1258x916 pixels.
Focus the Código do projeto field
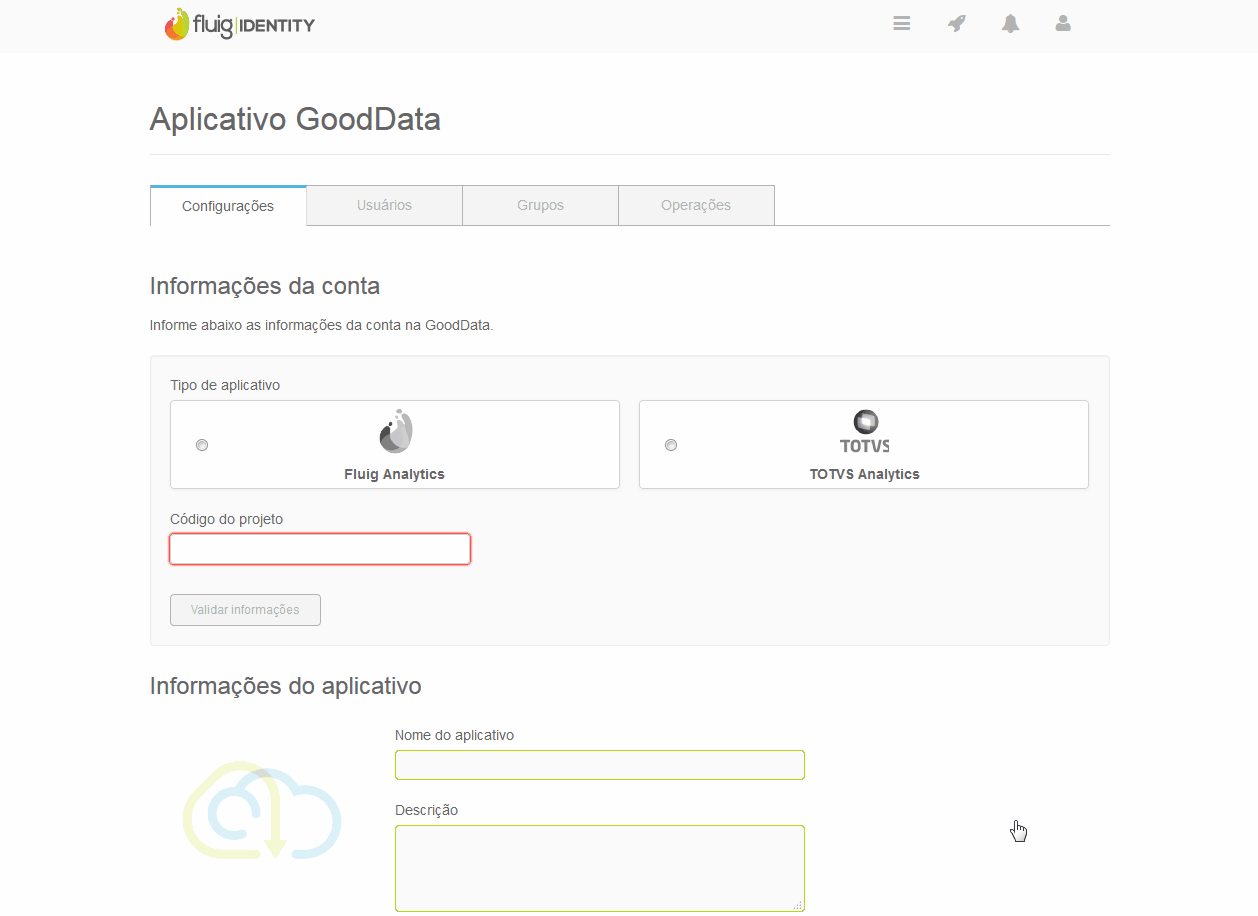coord(320,549)
